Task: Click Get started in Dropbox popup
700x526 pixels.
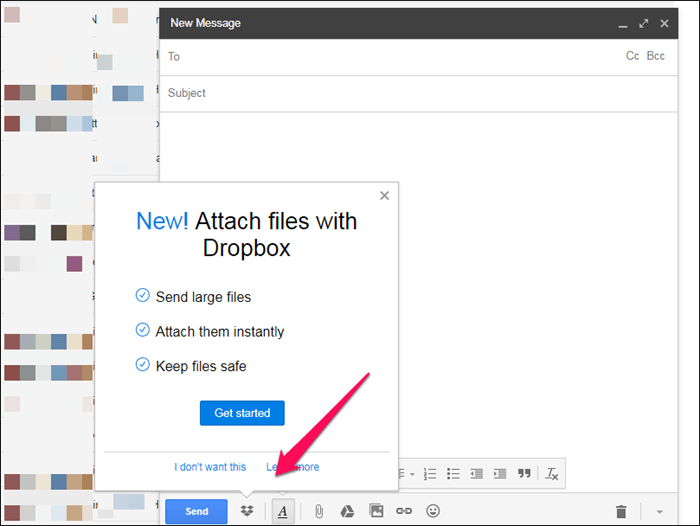Action: [x=242, y=413]
